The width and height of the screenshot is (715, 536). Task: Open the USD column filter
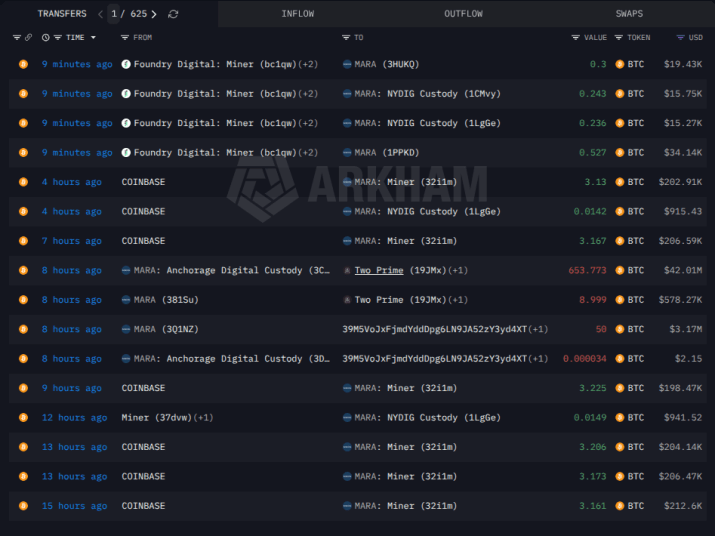[x=676, y=38]
